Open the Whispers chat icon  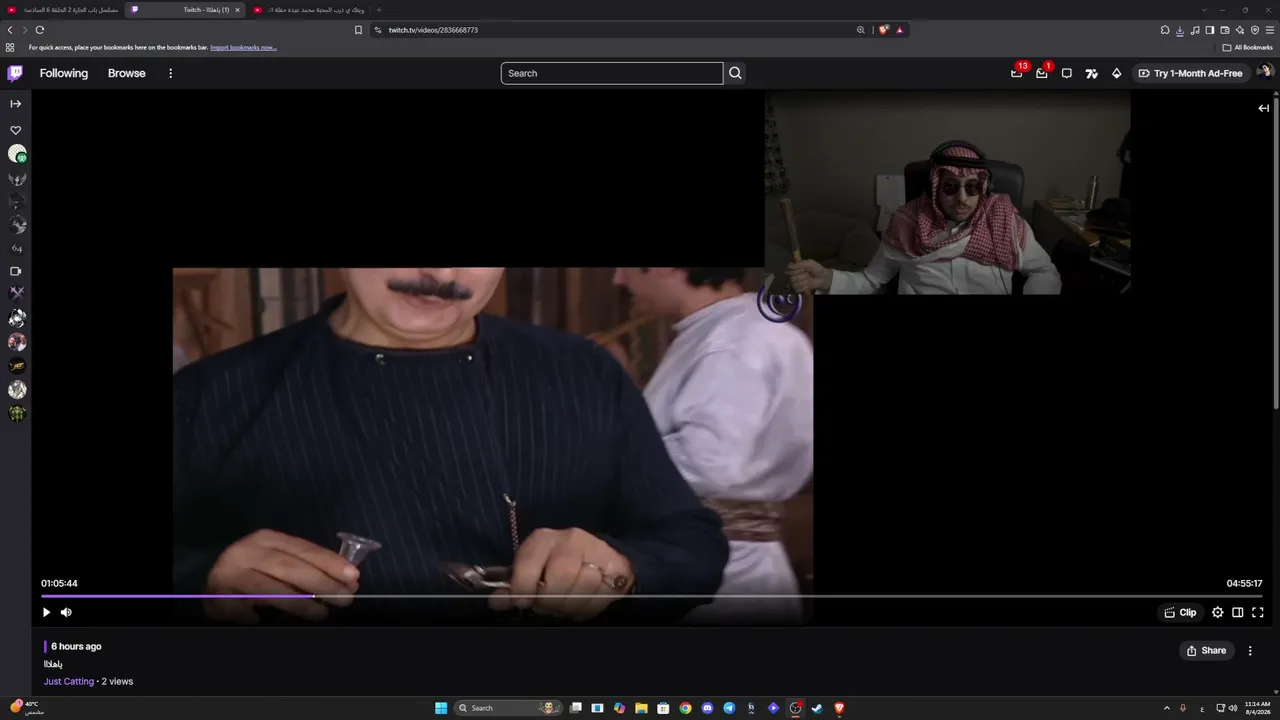1067,73
